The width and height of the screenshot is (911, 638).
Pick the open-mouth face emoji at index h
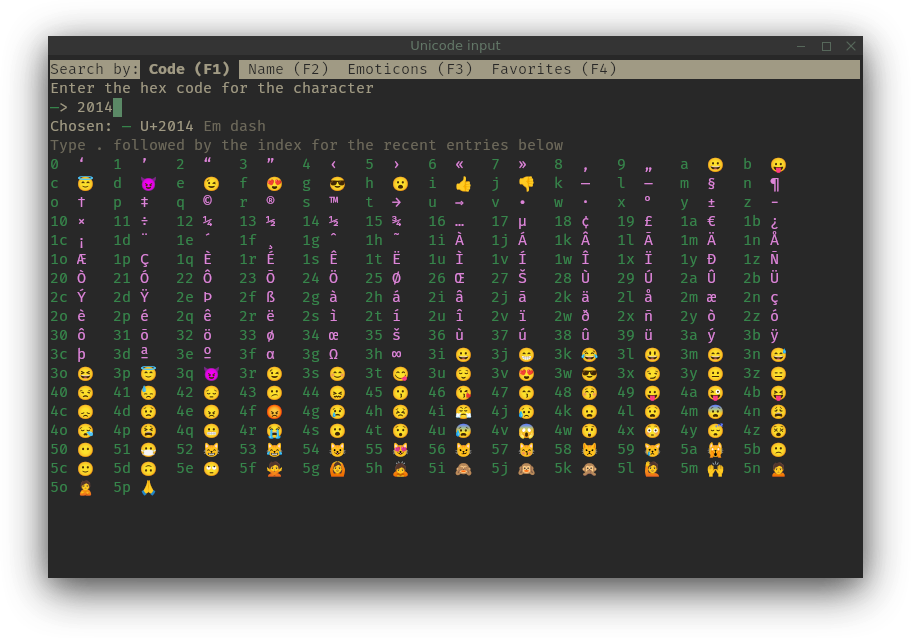[x=400, y=184]
